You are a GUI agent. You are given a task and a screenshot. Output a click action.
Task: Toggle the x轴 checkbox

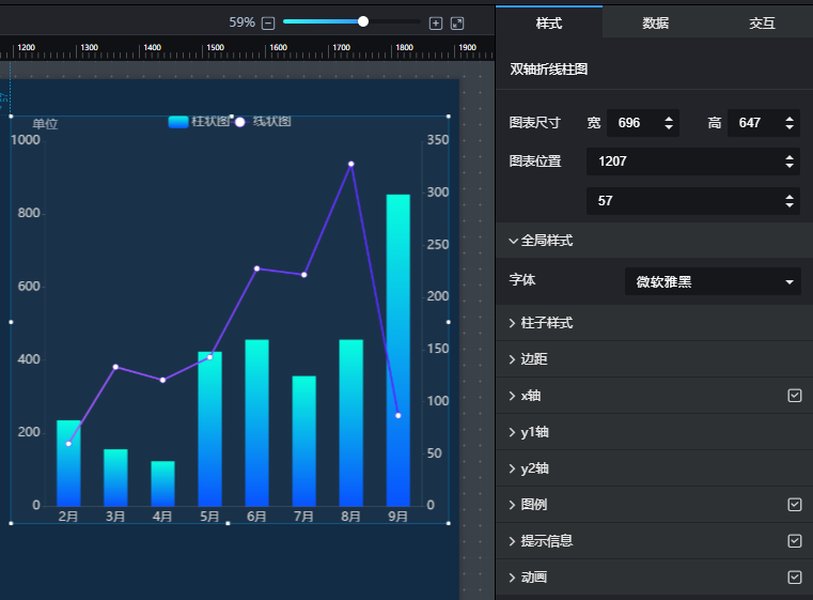click(794, 396)
